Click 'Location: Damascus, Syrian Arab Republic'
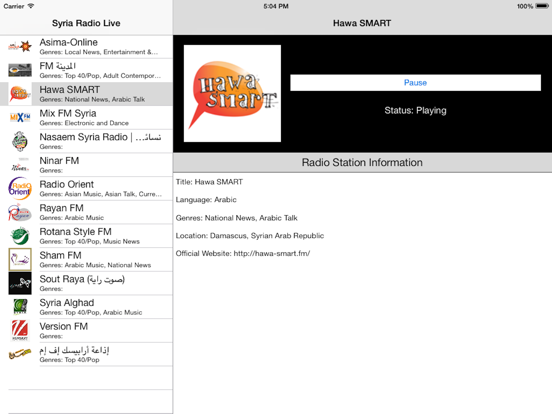Viewport: 552px width, 414px height. (x=250, y=236)
